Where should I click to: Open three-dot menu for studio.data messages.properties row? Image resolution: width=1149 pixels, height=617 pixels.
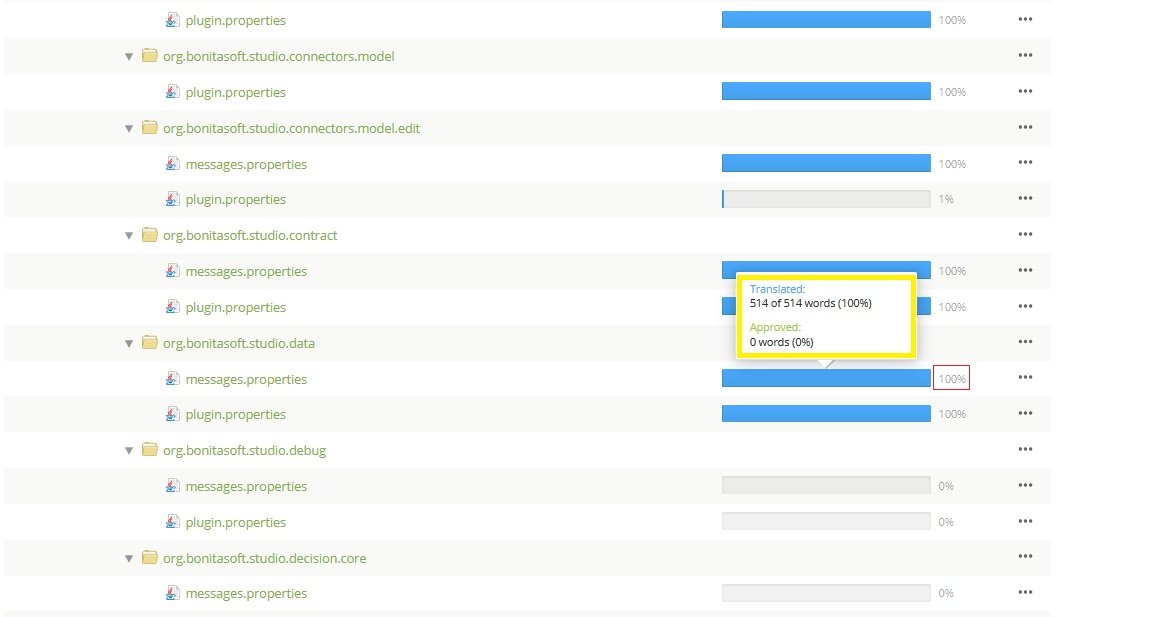(1025, 377)
